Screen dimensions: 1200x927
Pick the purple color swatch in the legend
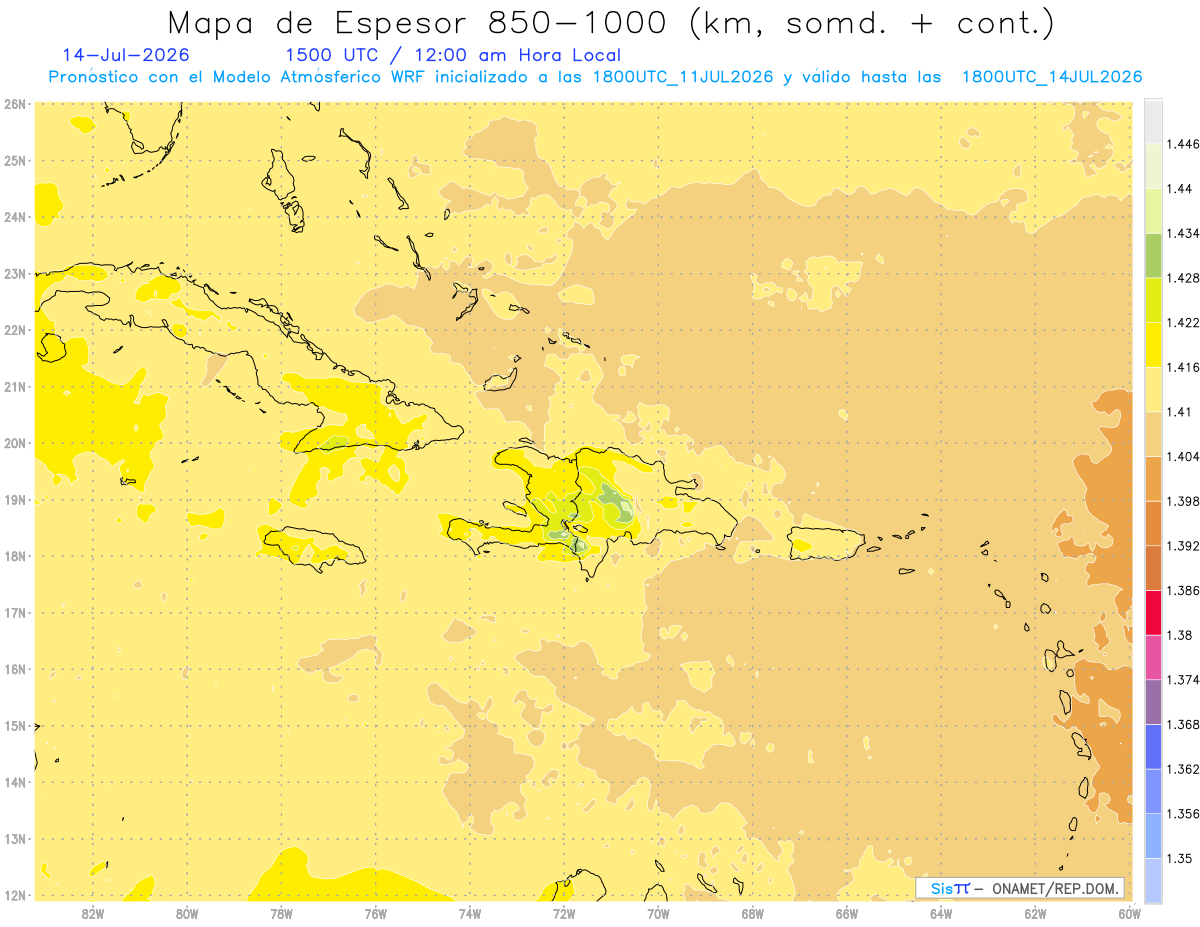click(1153, 702)
